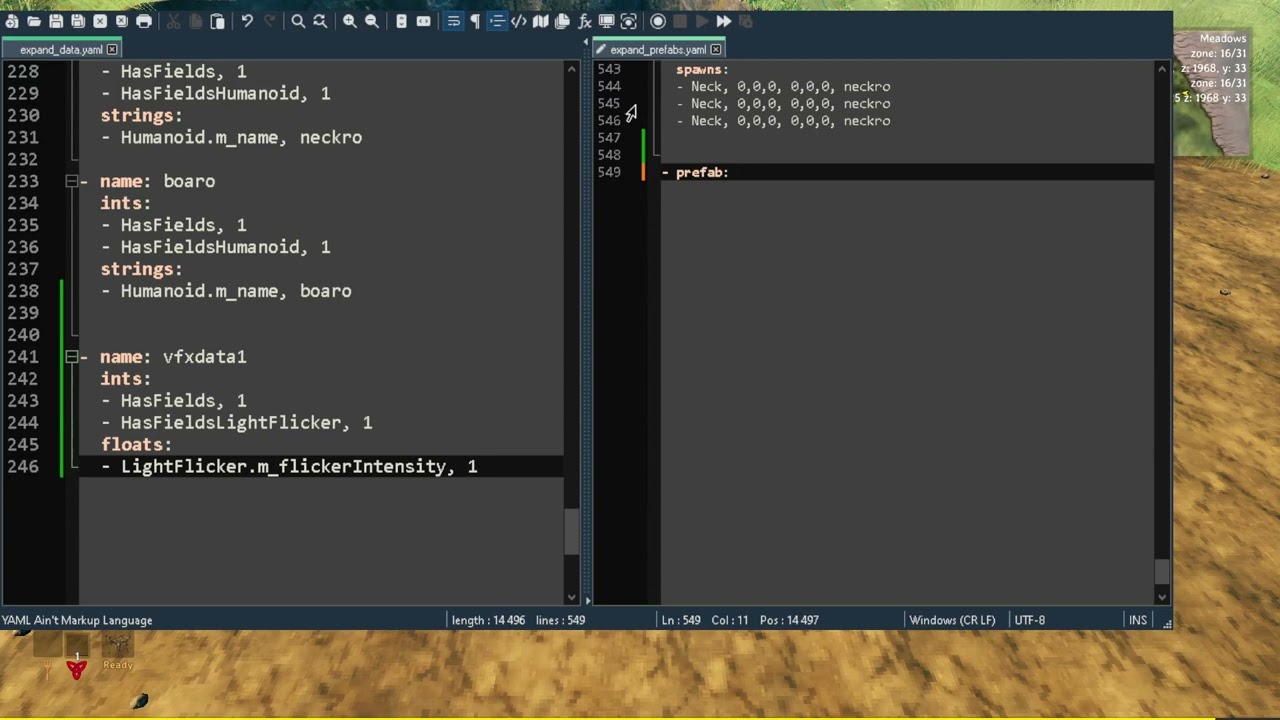Screen dimensions: 1280x720
Task: Print the current document
Action: click(144, 21)
